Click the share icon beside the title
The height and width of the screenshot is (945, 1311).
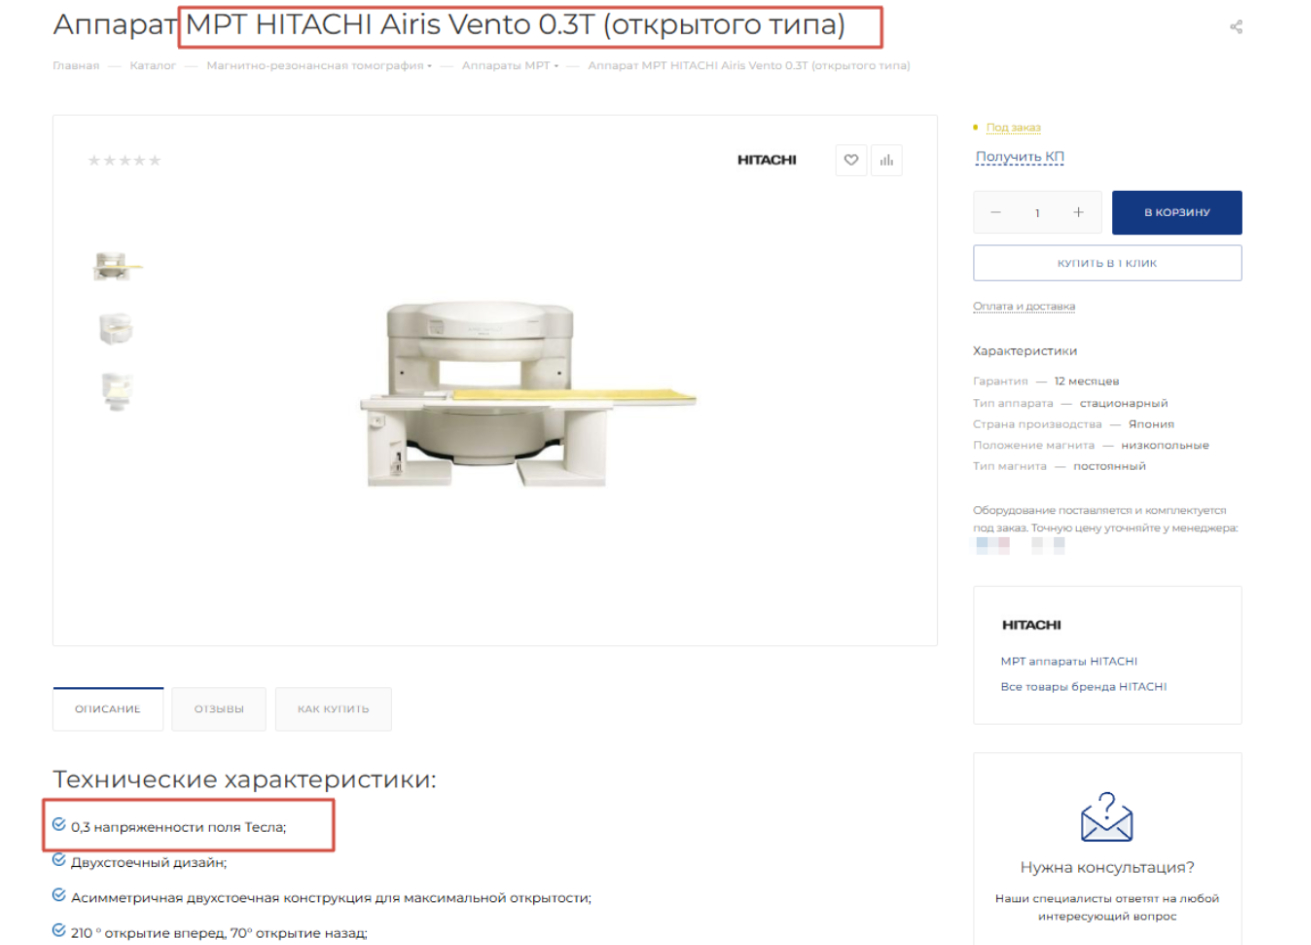point(1236,27)
